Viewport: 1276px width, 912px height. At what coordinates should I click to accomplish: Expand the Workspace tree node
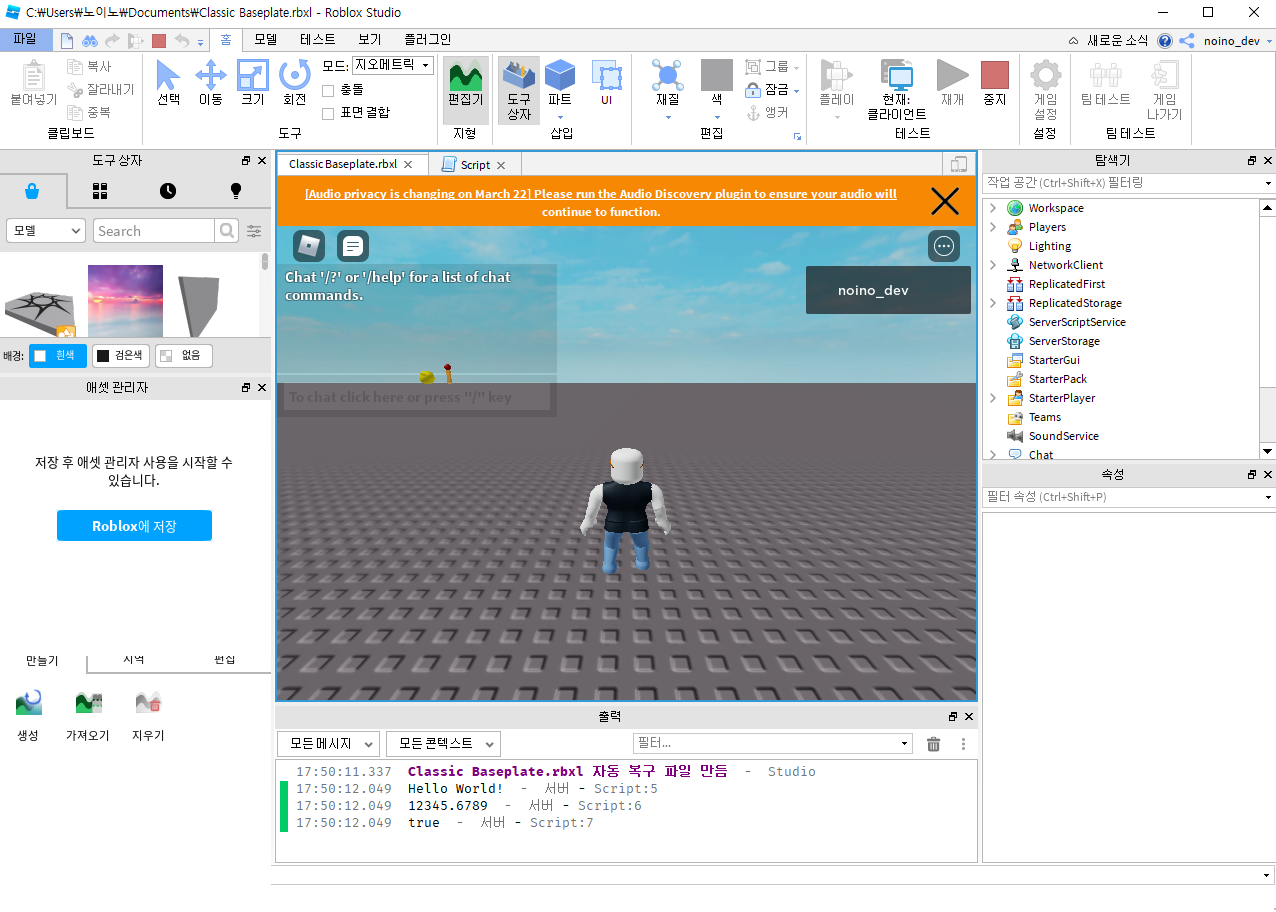point(993,208)
